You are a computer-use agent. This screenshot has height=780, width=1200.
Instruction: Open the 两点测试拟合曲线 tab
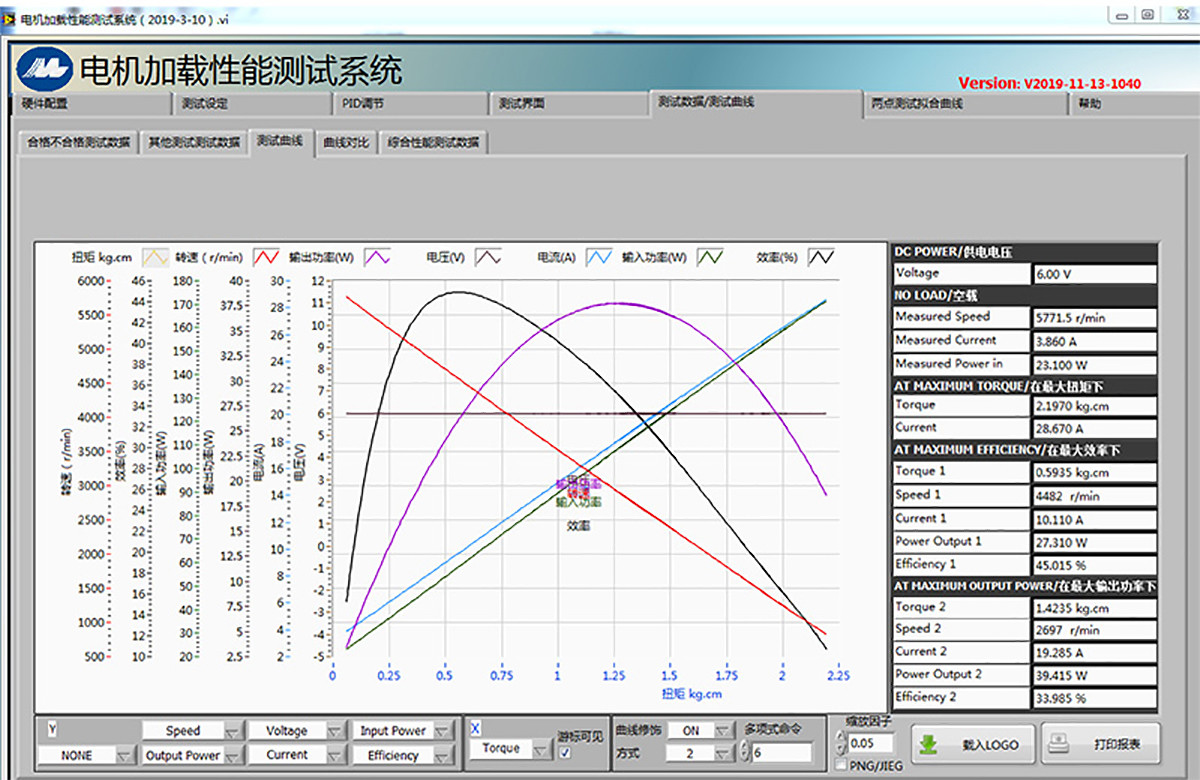pos(965,103)
